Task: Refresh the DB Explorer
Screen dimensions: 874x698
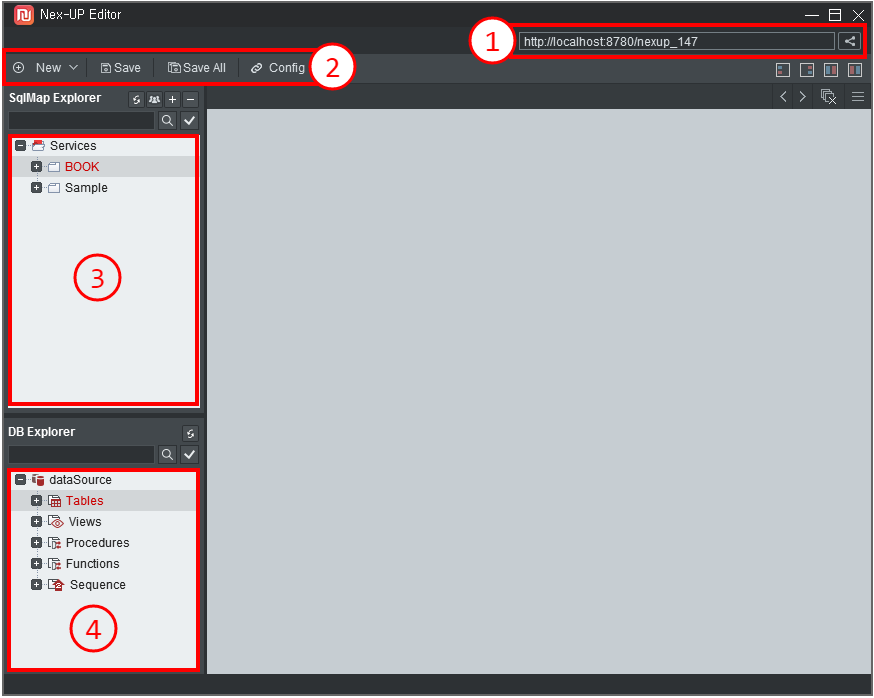Action: (190, 434)
